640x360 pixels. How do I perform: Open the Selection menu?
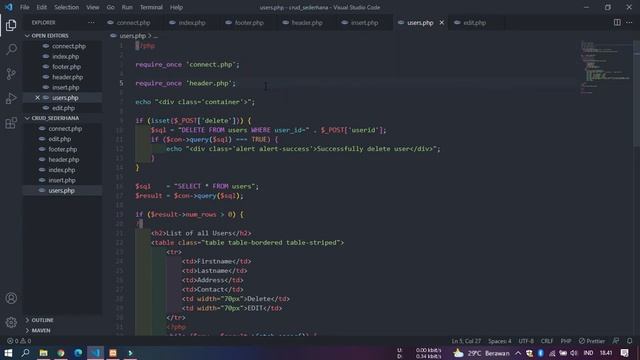(x=67, y=7)
